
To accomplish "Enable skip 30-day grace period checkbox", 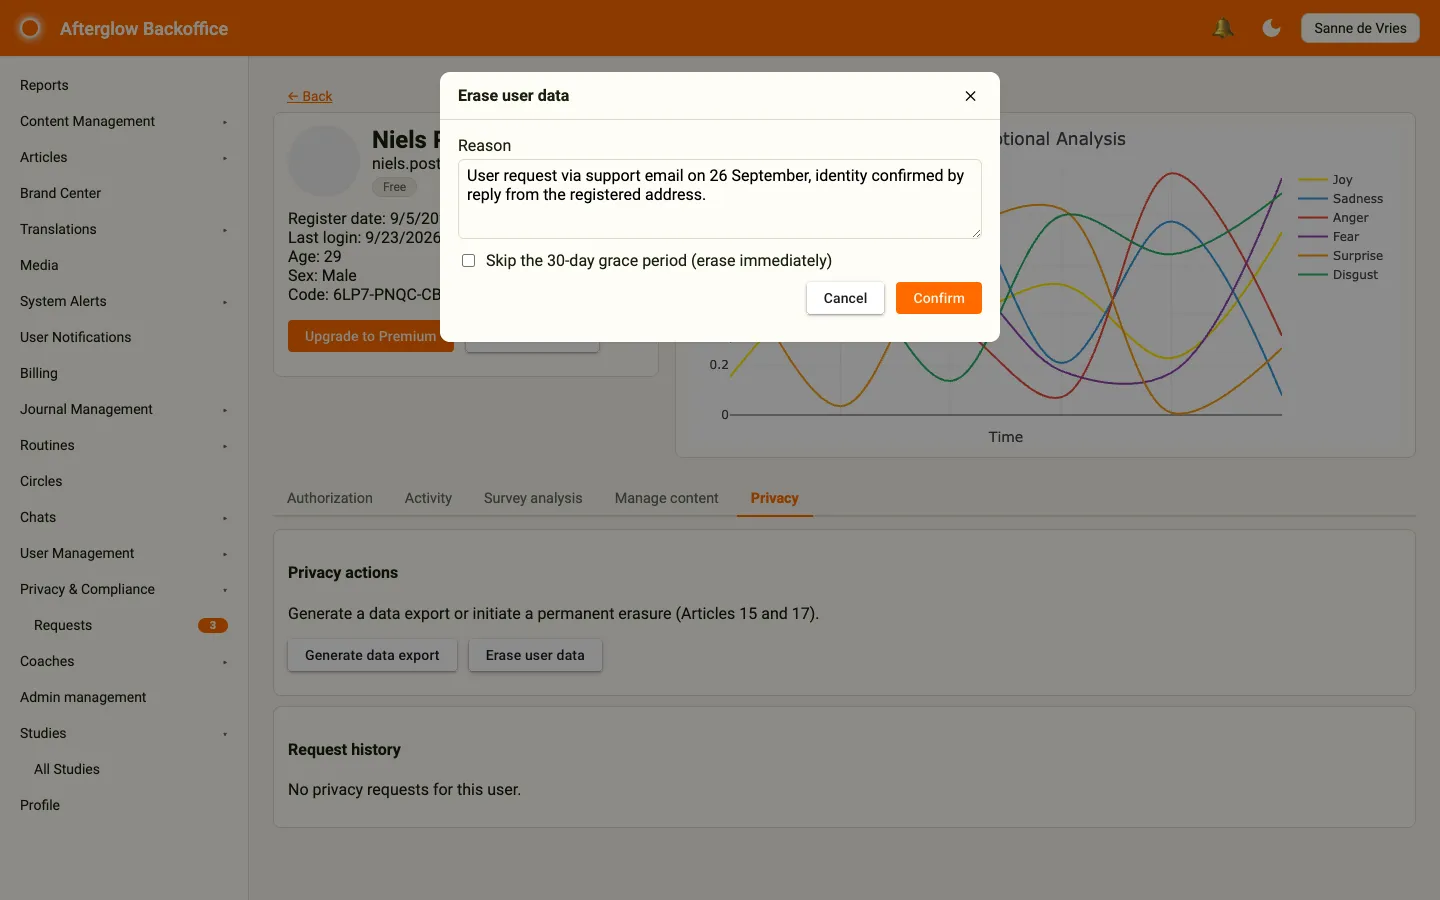I will [468, 261].
